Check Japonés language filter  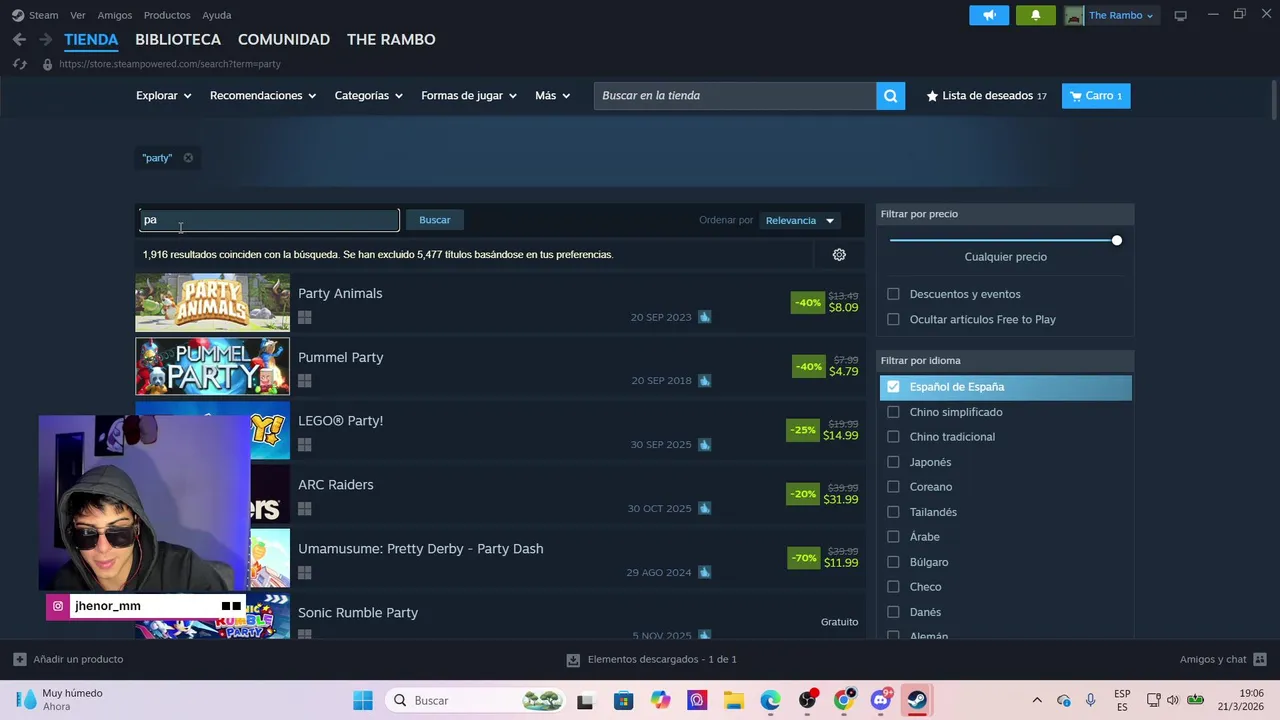(x=893, y=462)
